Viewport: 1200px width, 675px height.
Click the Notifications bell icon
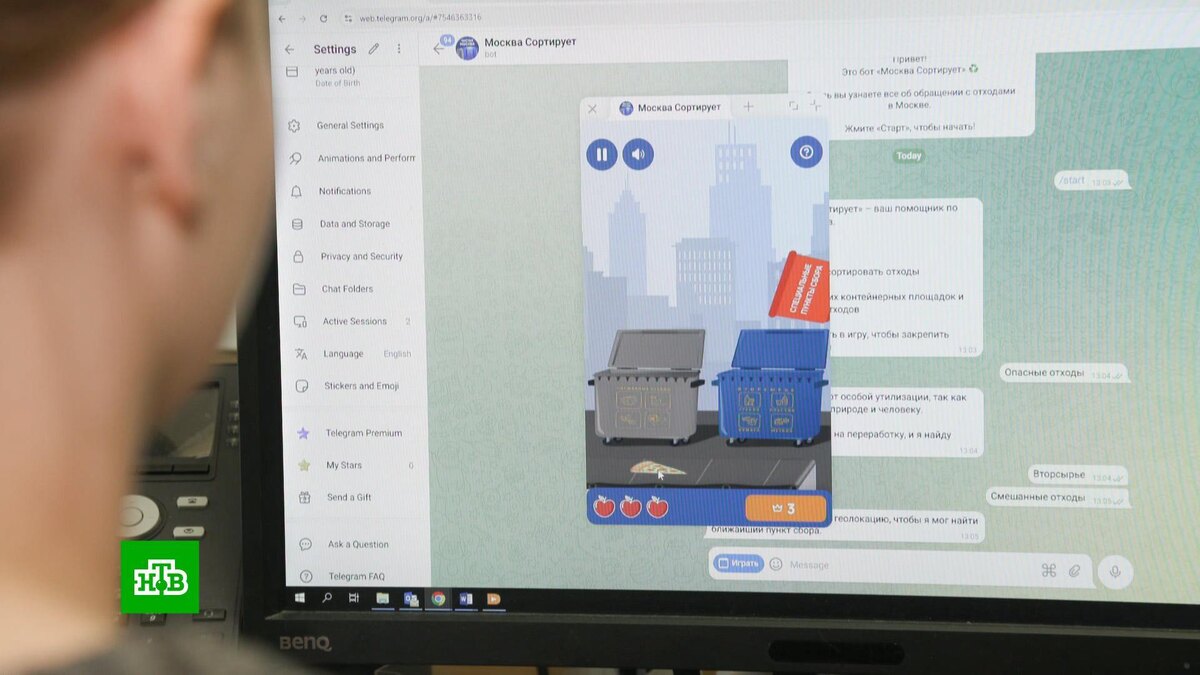(296, 191)
